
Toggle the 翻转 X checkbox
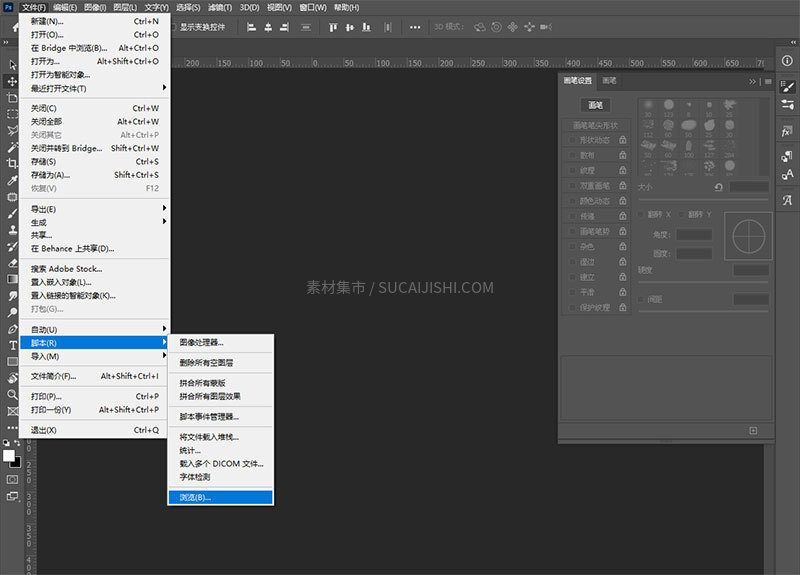642,214
